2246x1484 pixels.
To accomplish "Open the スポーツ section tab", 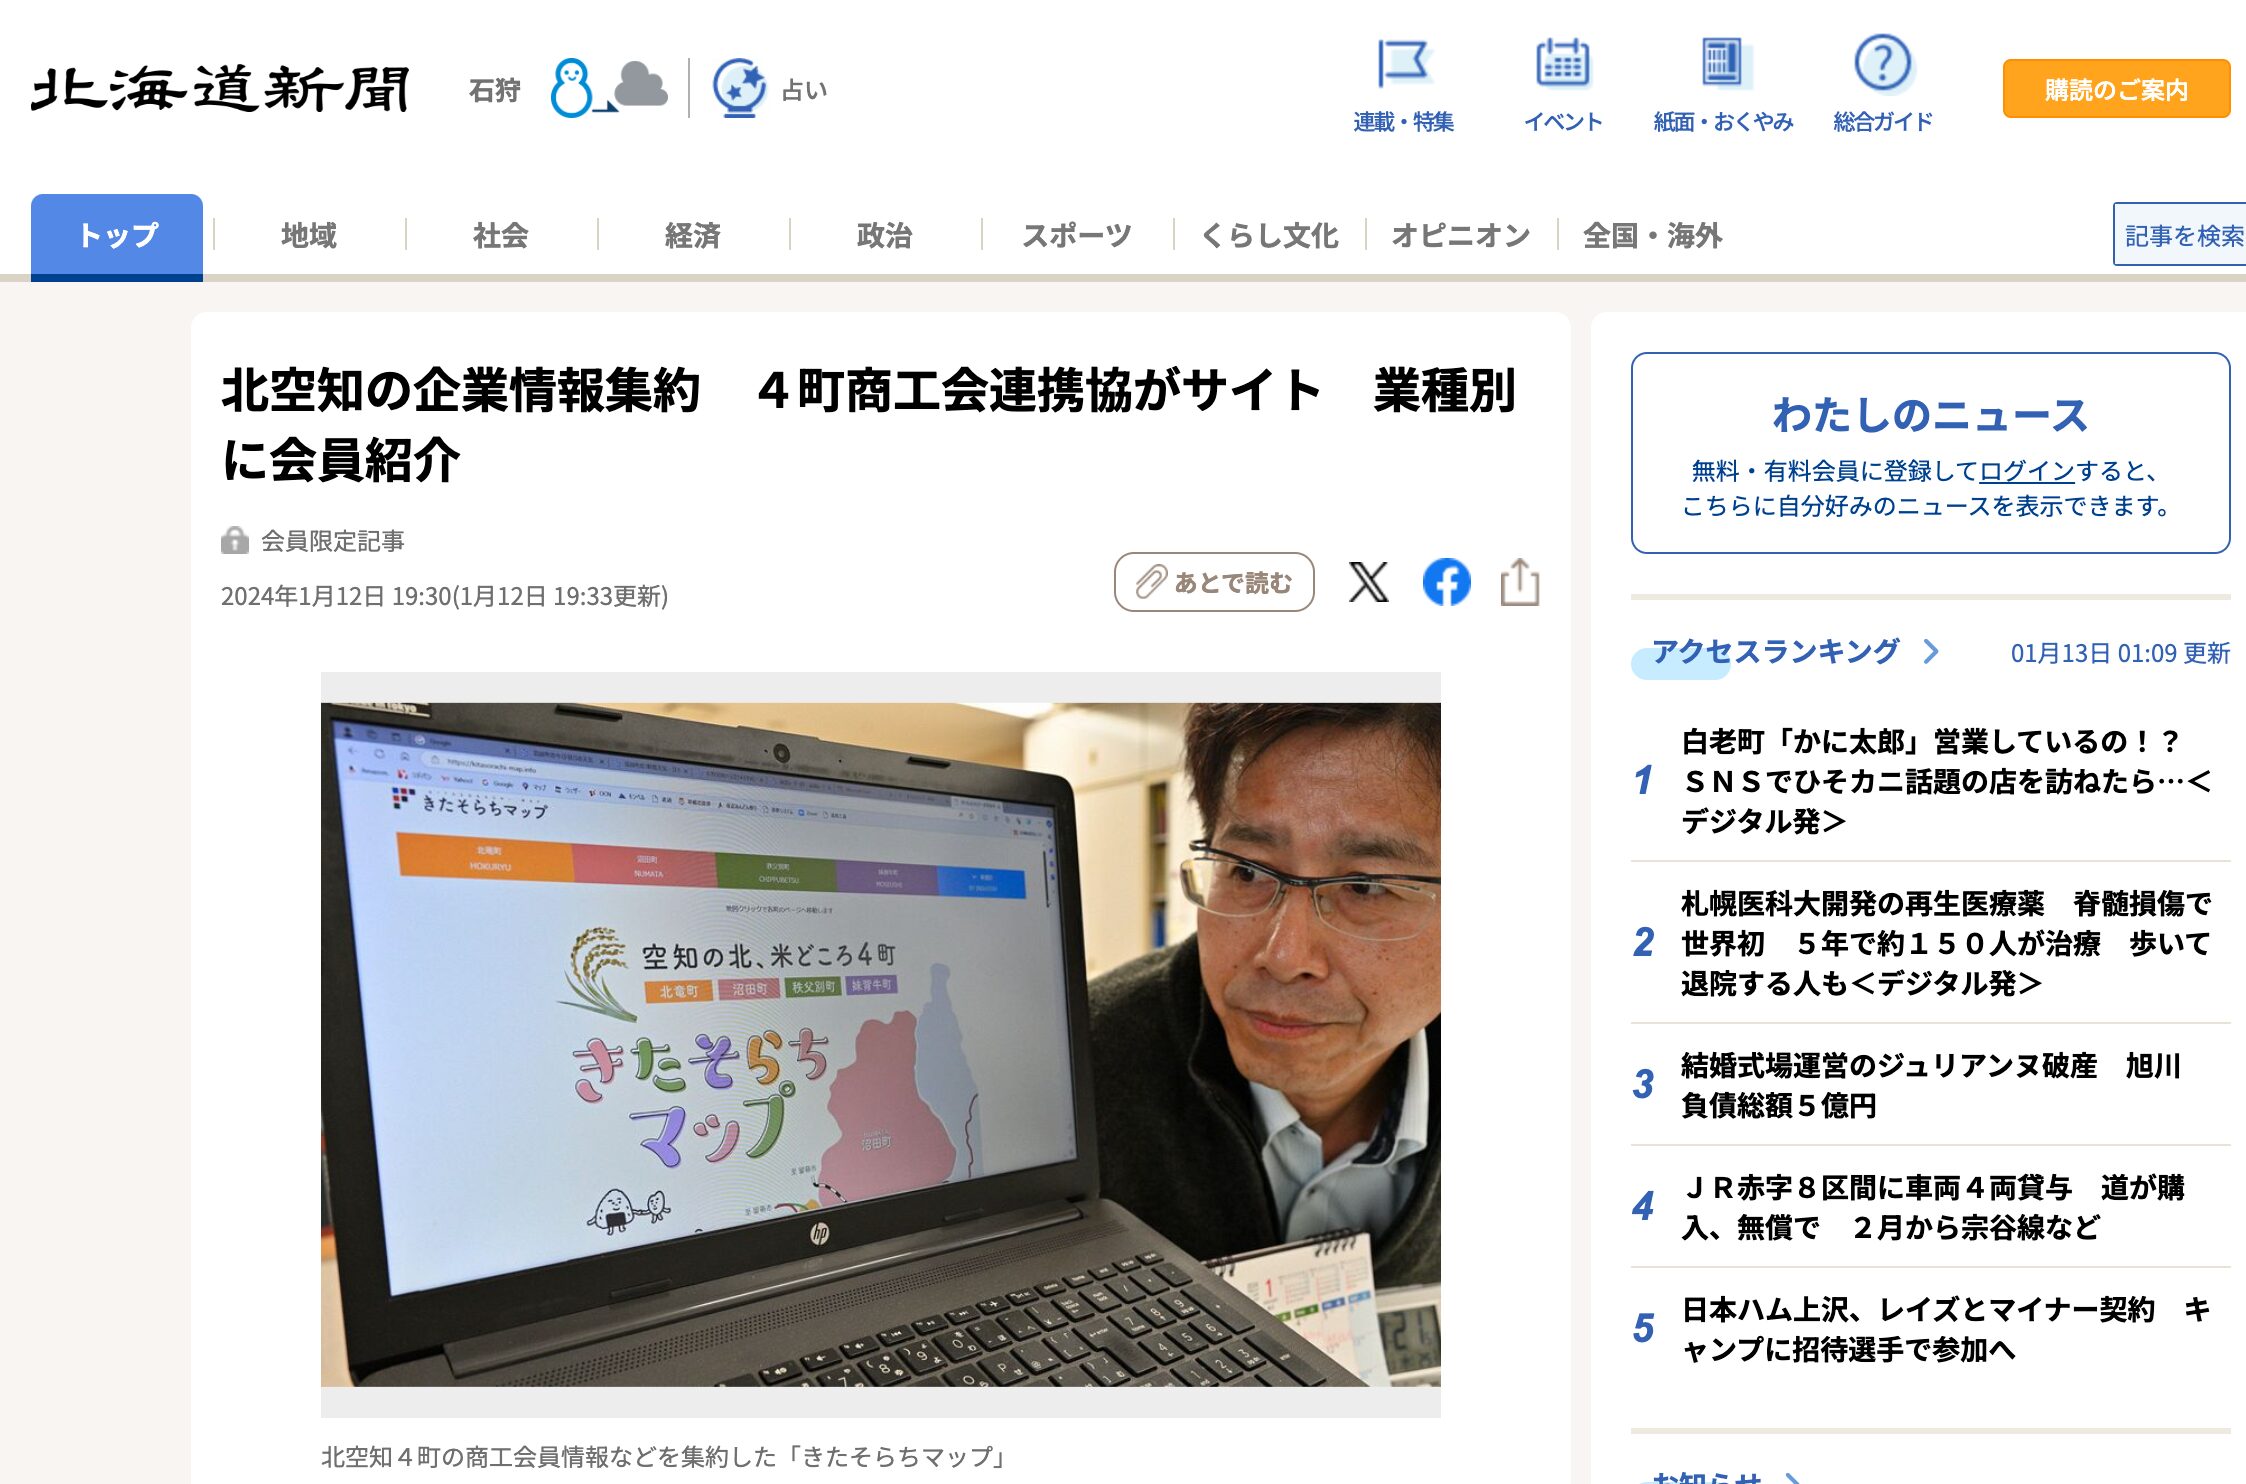I will (x=1077, y=235).
